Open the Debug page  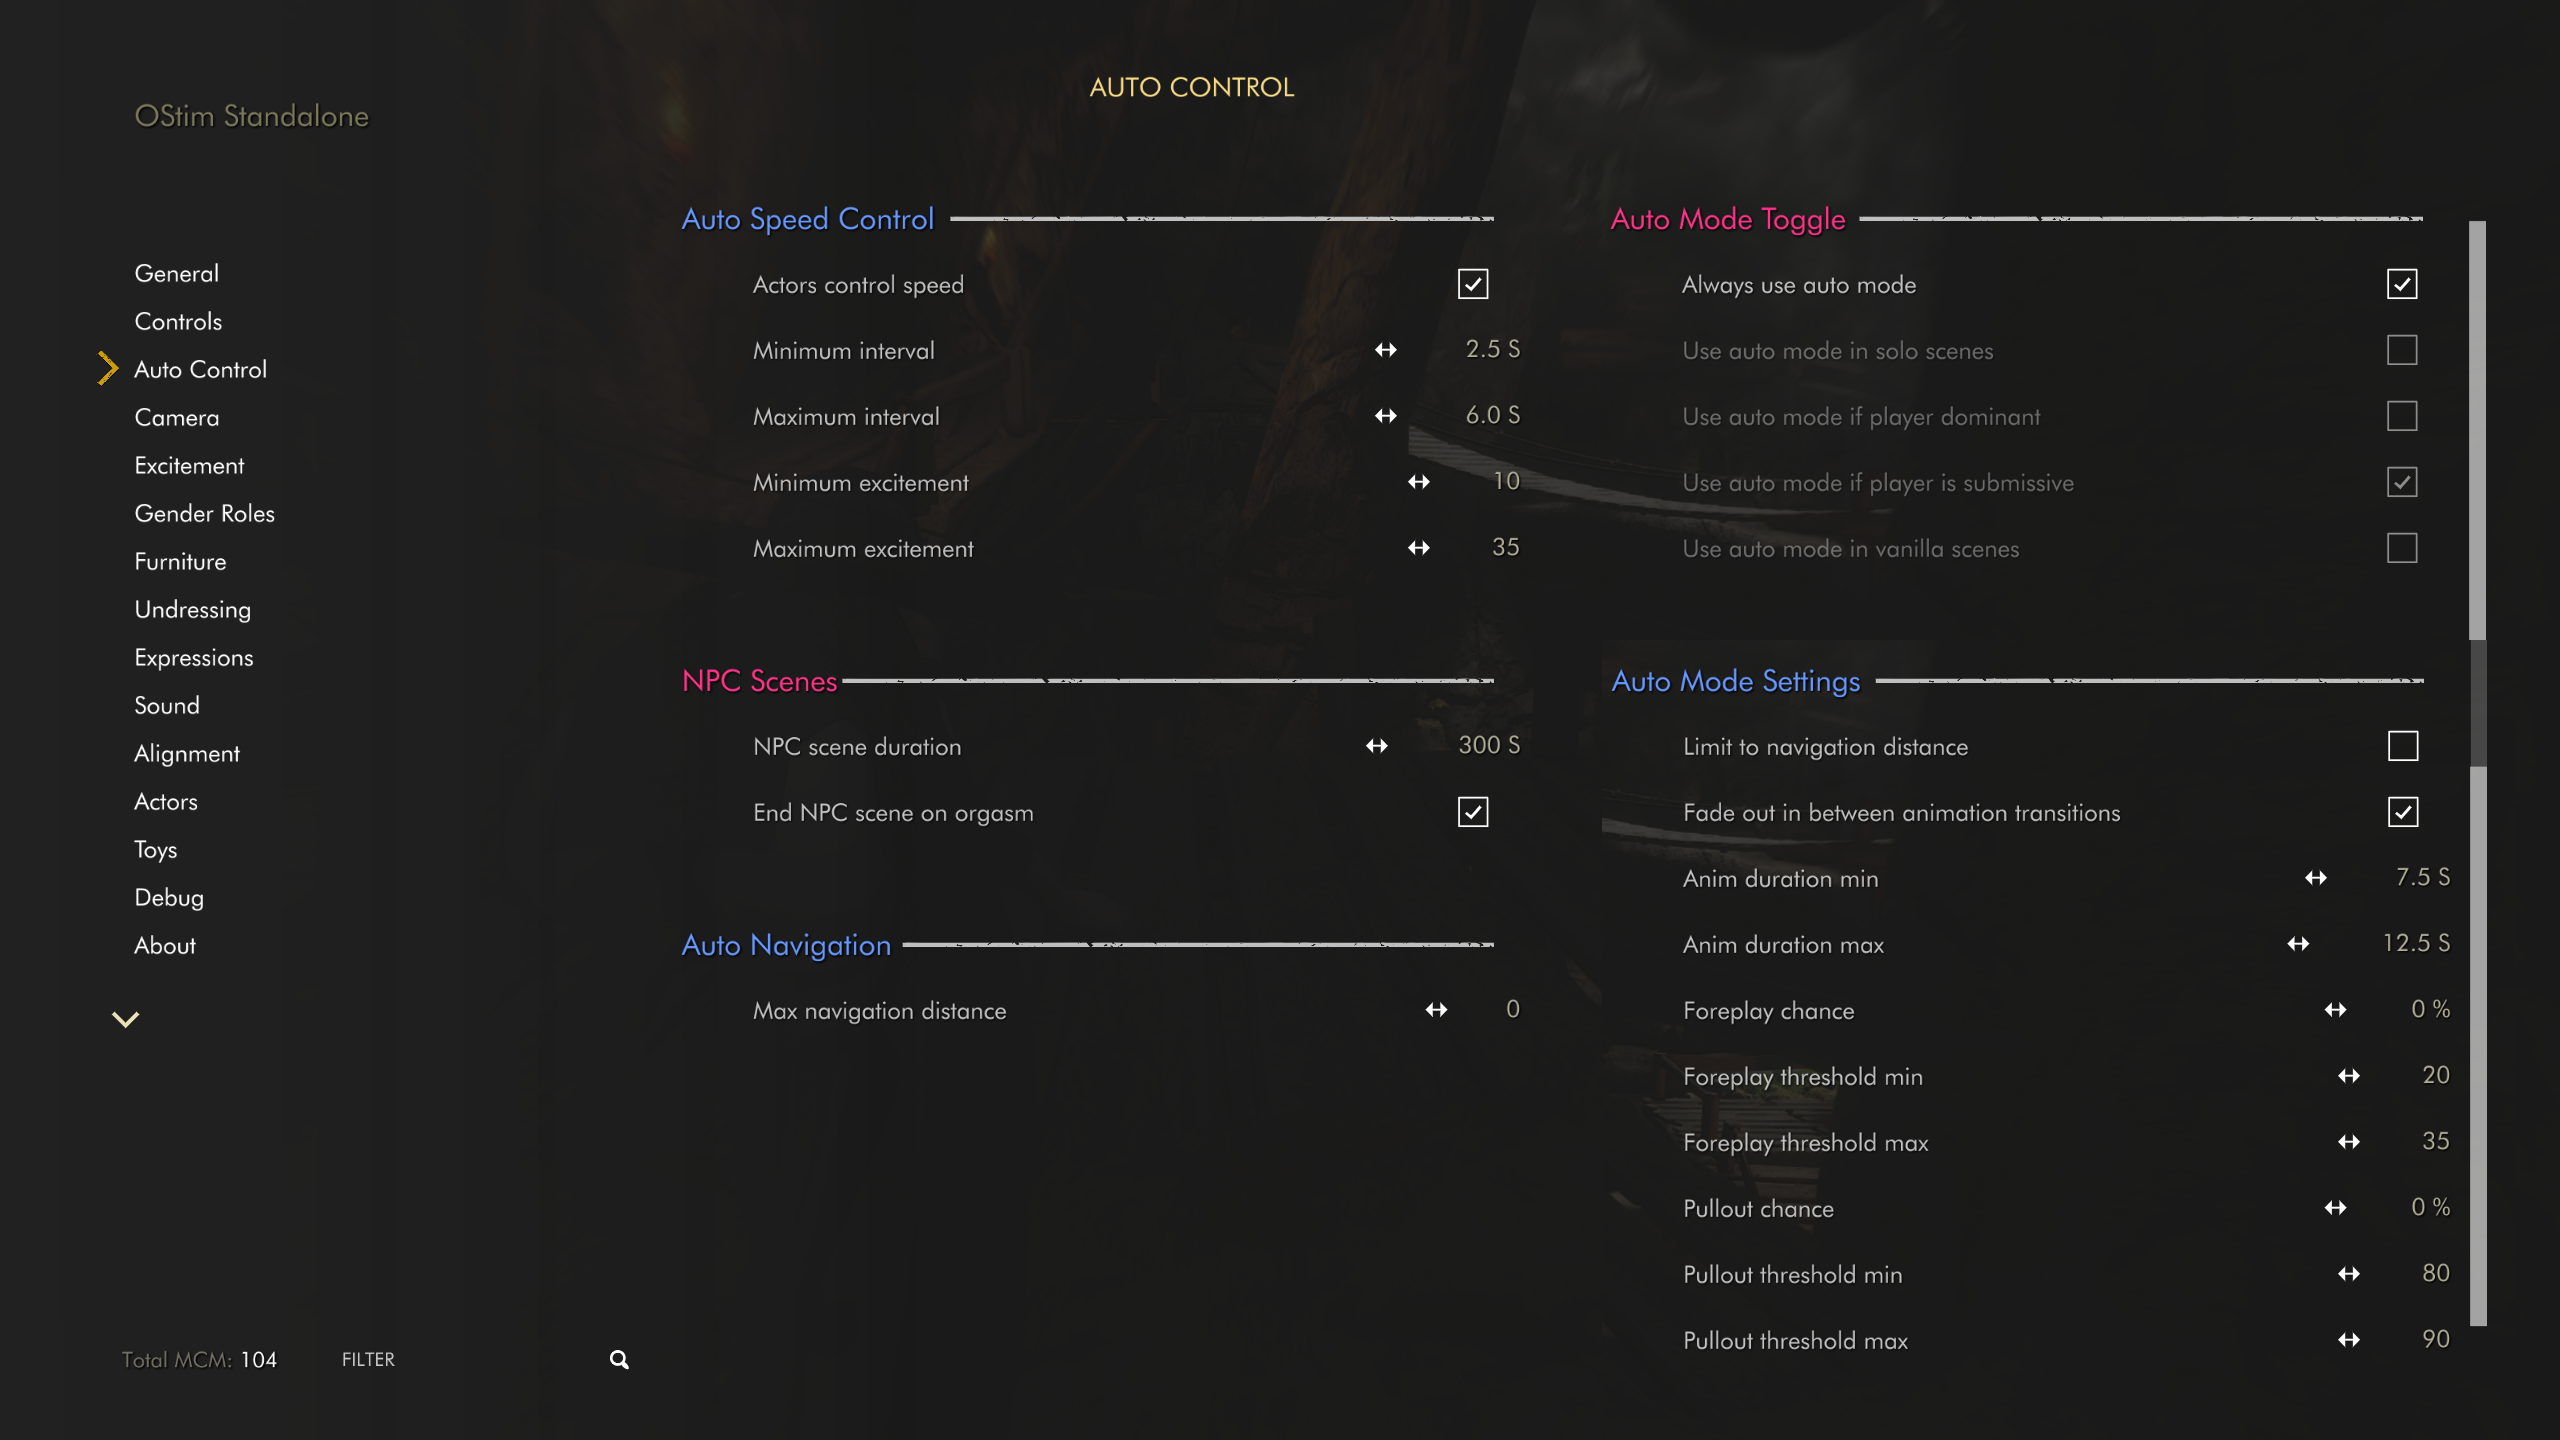(x=169, y=898)
